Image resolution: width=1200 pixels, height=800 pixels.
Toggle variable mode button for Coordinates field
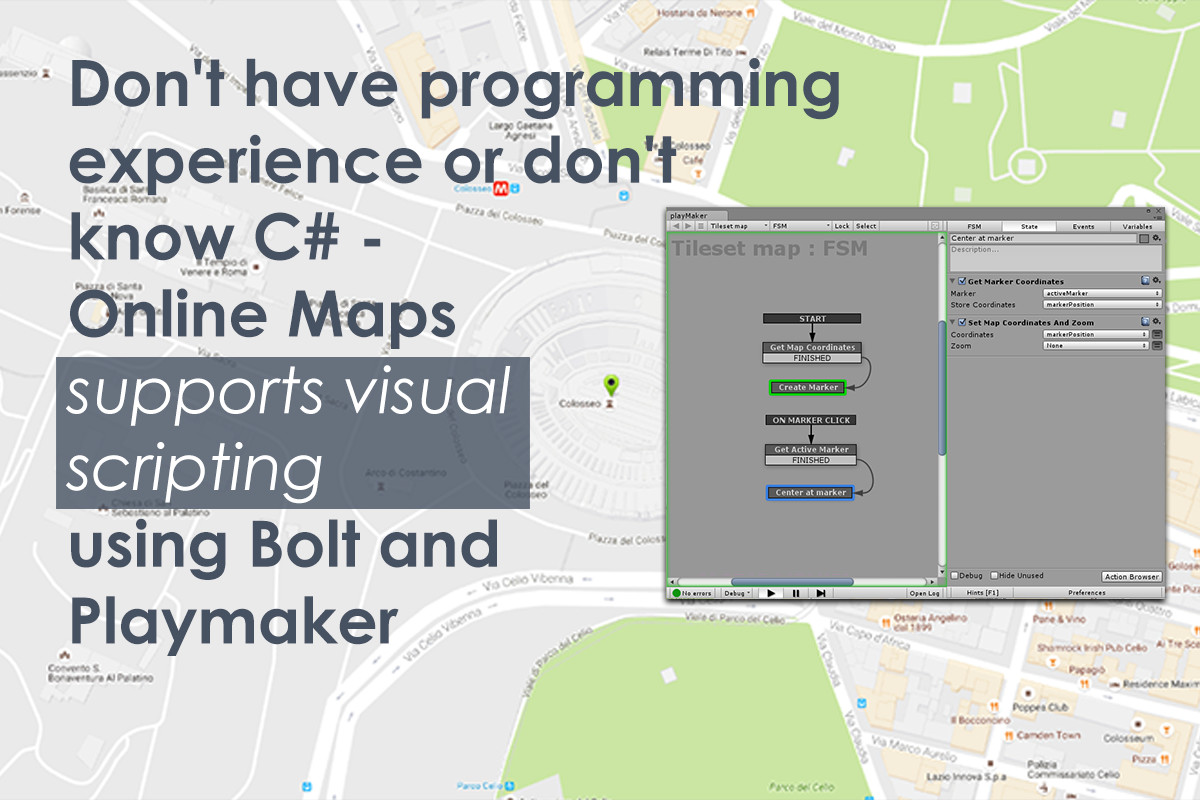[x=1157, y=334]
